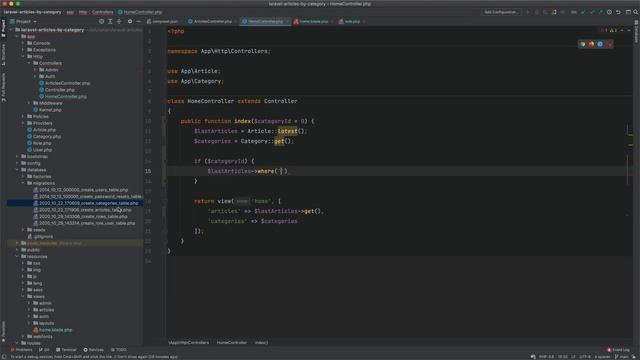This screenshot has height=360, width=640.
Task: Click the Debug bug icon
Action: click(536, 12)
